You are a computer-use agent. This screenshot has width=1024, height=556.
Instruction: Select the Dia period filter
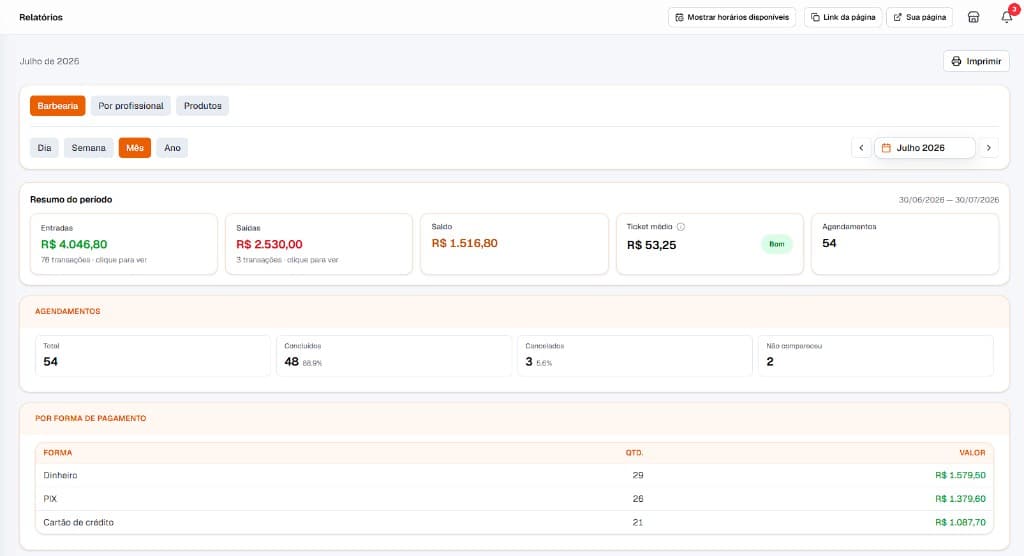(x=44, y=148)
